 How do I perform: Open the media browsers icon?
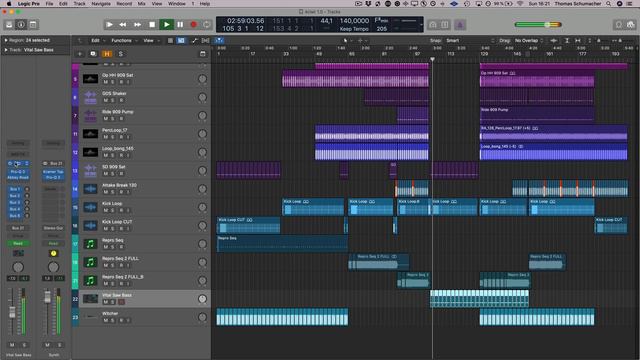631,25
